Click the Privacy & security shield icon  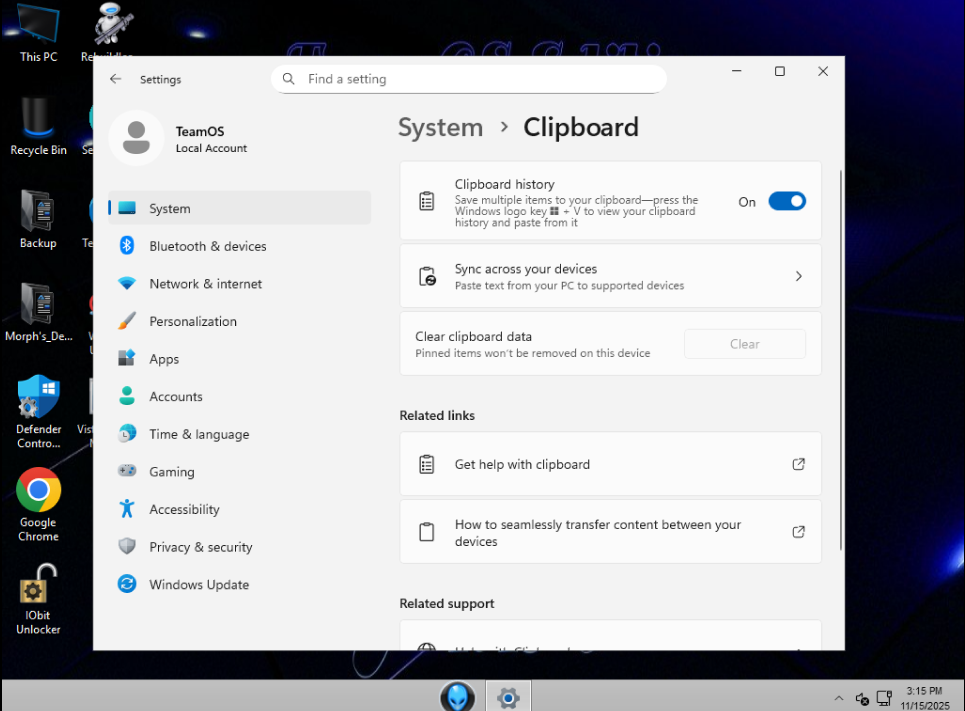tap(127, 547)
